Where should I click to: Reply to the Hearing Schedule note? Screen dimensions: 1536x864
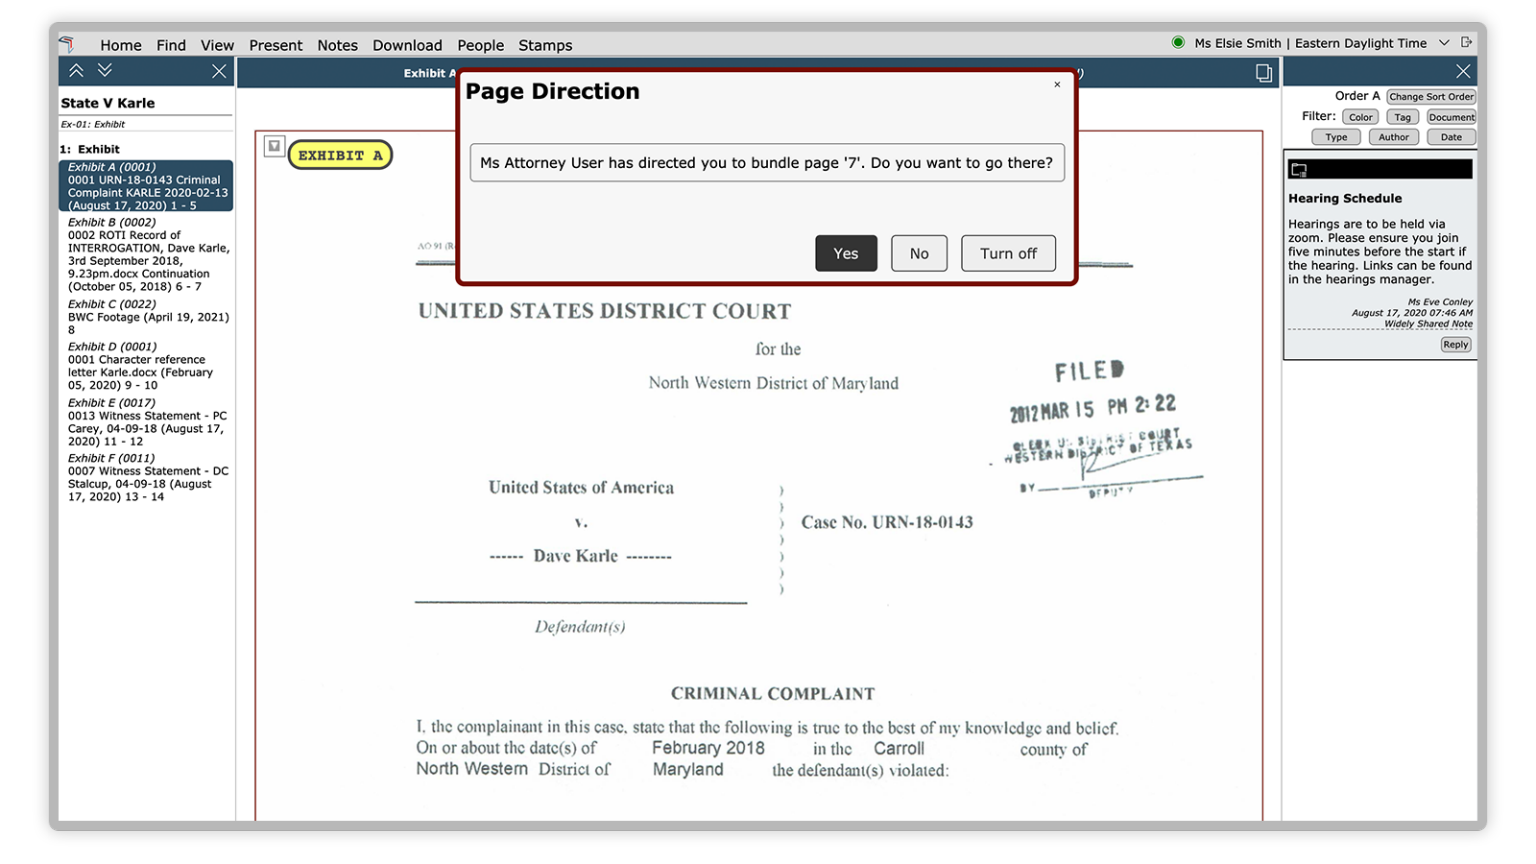pyautogui.click(x=1455, y=345)
